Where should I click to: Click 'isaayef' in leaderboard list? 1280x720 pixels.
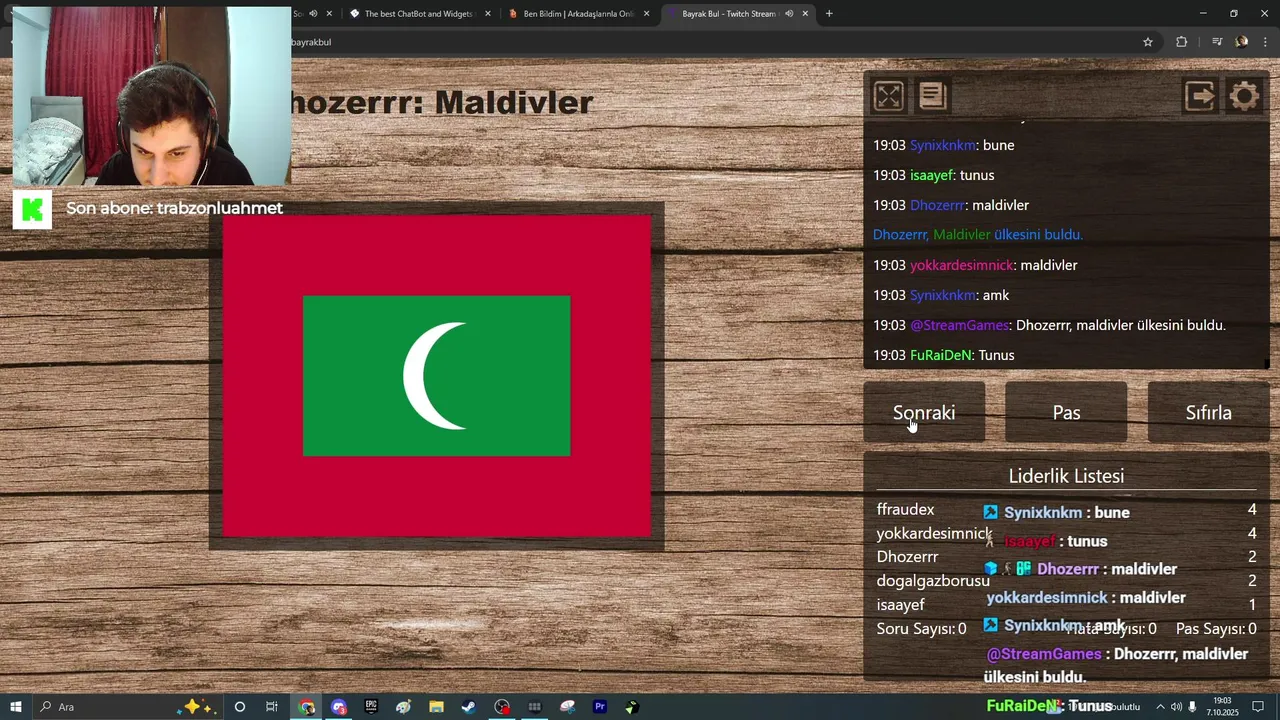(x=901, y=605)
